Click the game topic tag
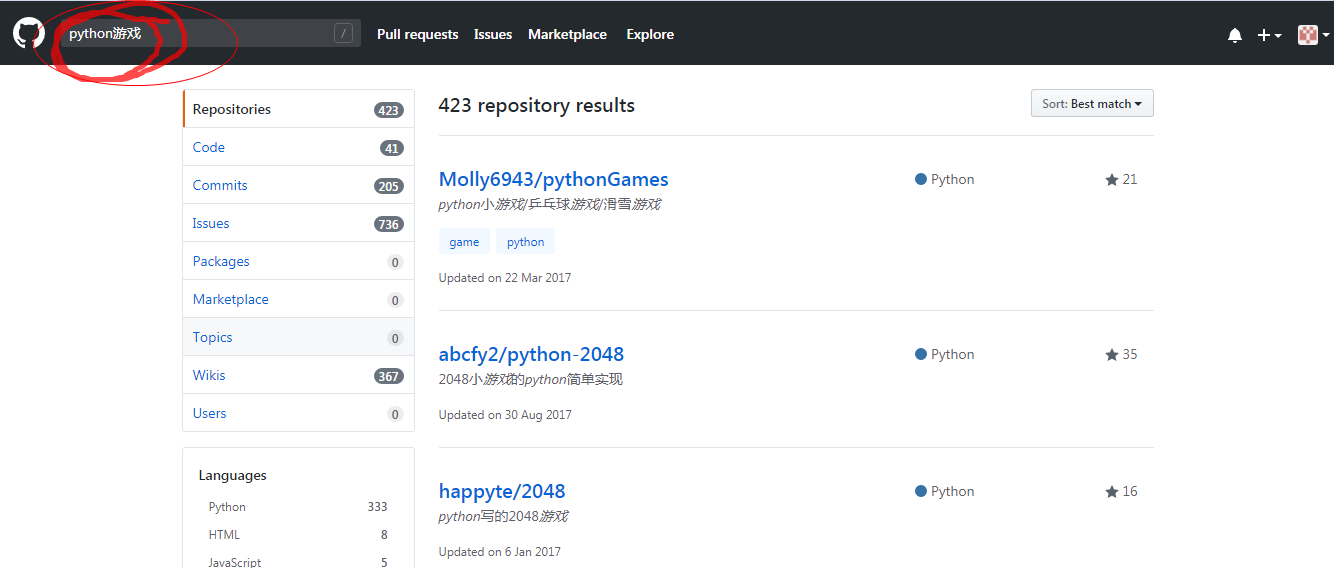The height and width of the screenshot is (568, 1334). [x=464, y=241]
